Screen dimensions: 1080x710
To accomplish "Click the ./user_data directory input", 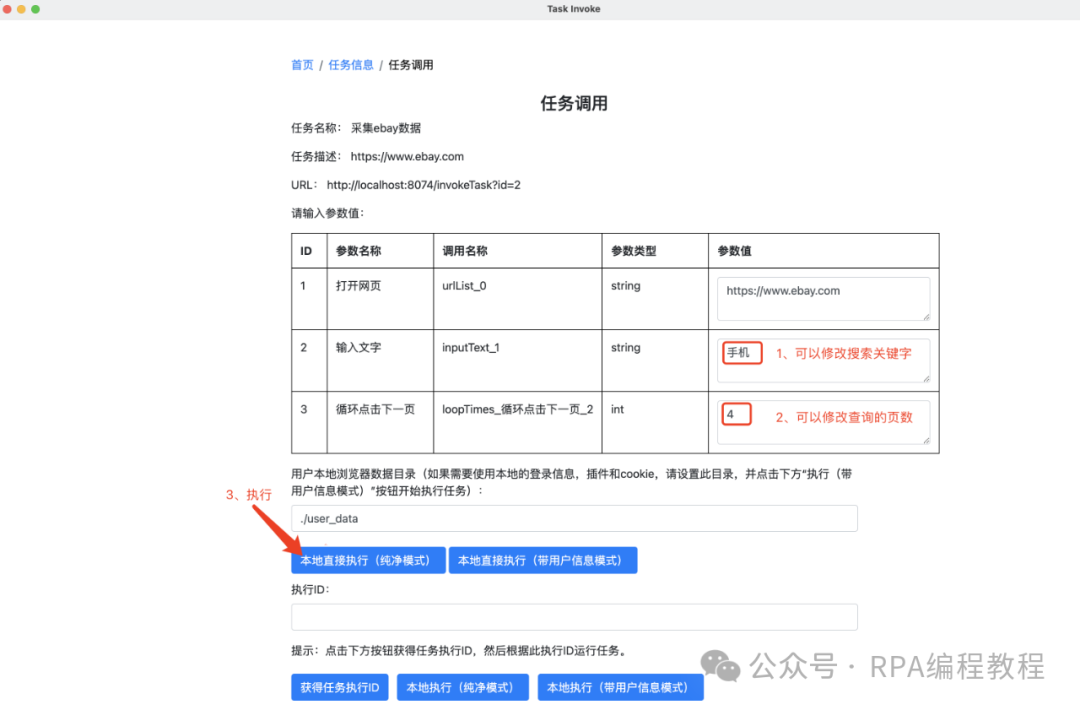I will [574, 519].
